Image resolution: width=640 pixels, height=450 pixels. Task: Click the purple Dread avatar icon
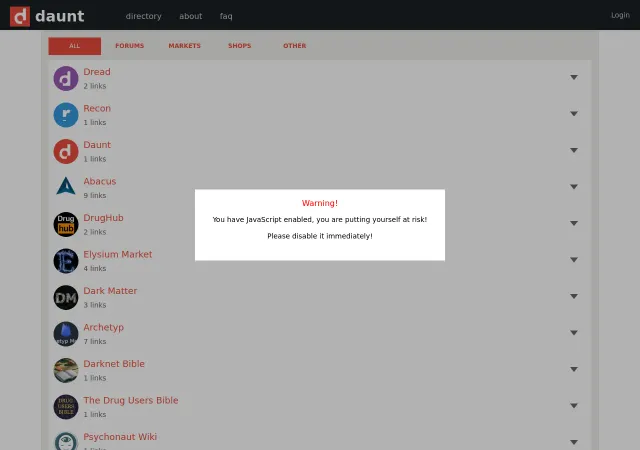(66, 78)
